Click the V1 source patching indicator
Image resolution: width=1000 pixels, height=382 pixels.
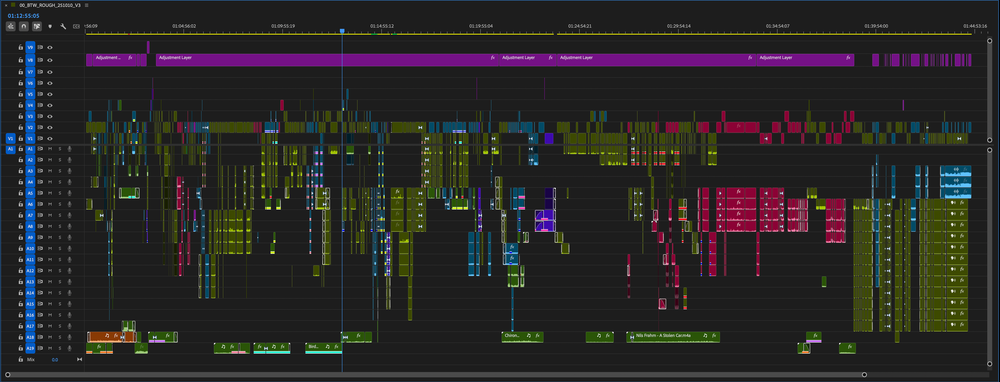coord(10,138)
